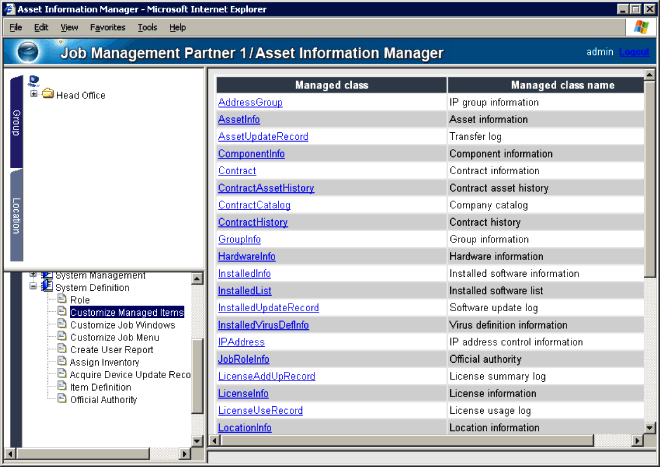Image resolution: width=660 pixels, height=467 pixels.
Task: Click the Role page icon
Action: tap(61, 299)
